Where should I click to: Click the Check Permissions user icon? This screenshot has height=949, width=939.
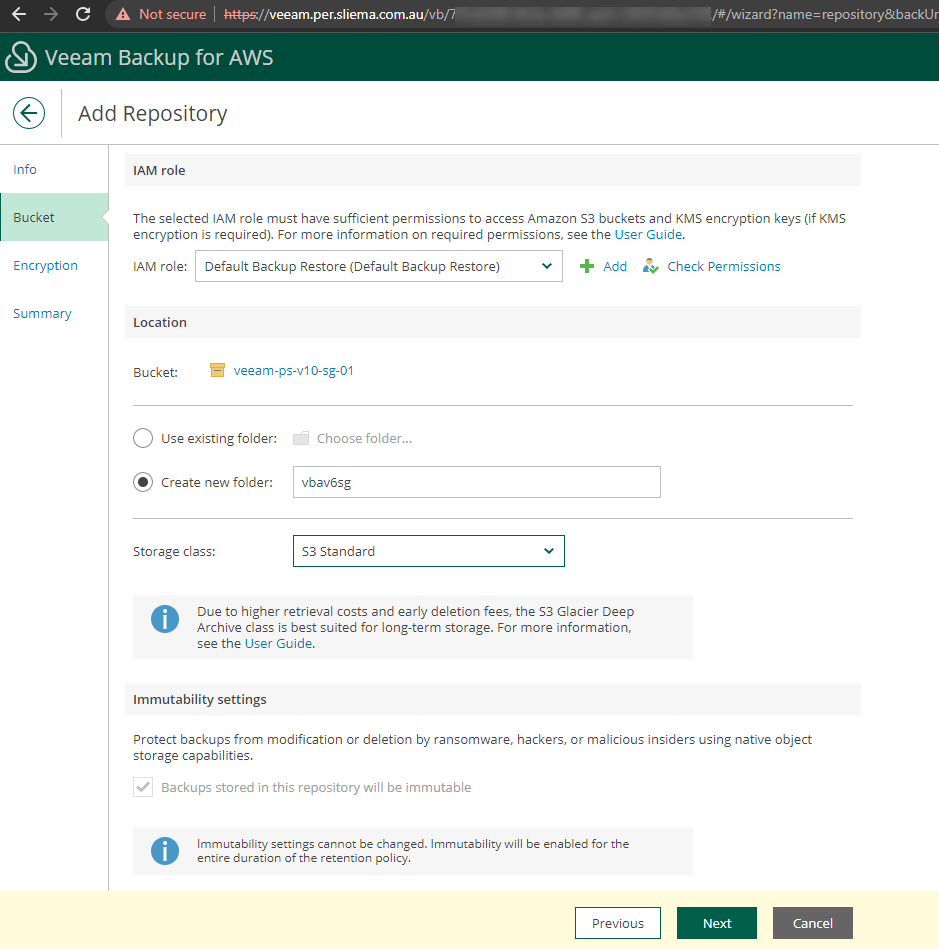[x=651, y=266]
